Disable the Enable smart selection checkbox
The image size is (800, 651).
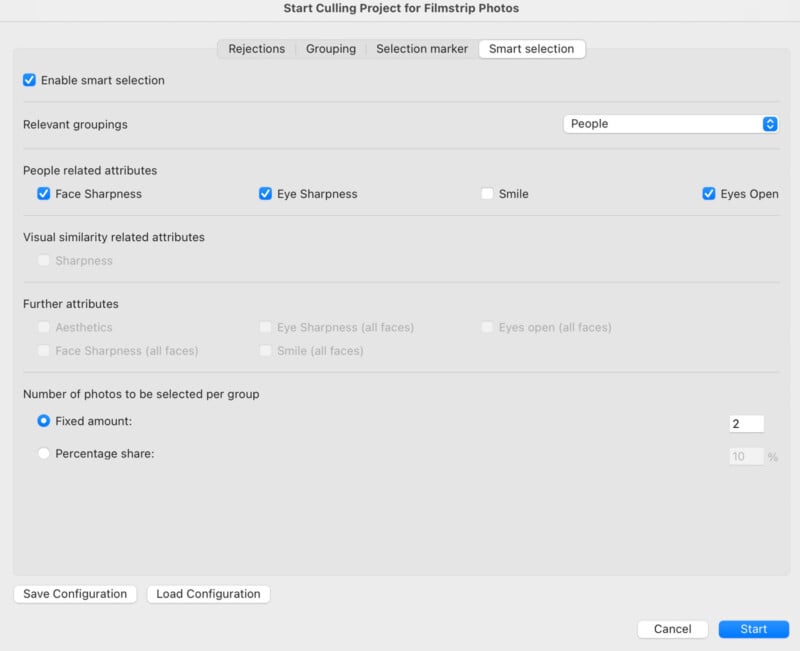point(29,81)
